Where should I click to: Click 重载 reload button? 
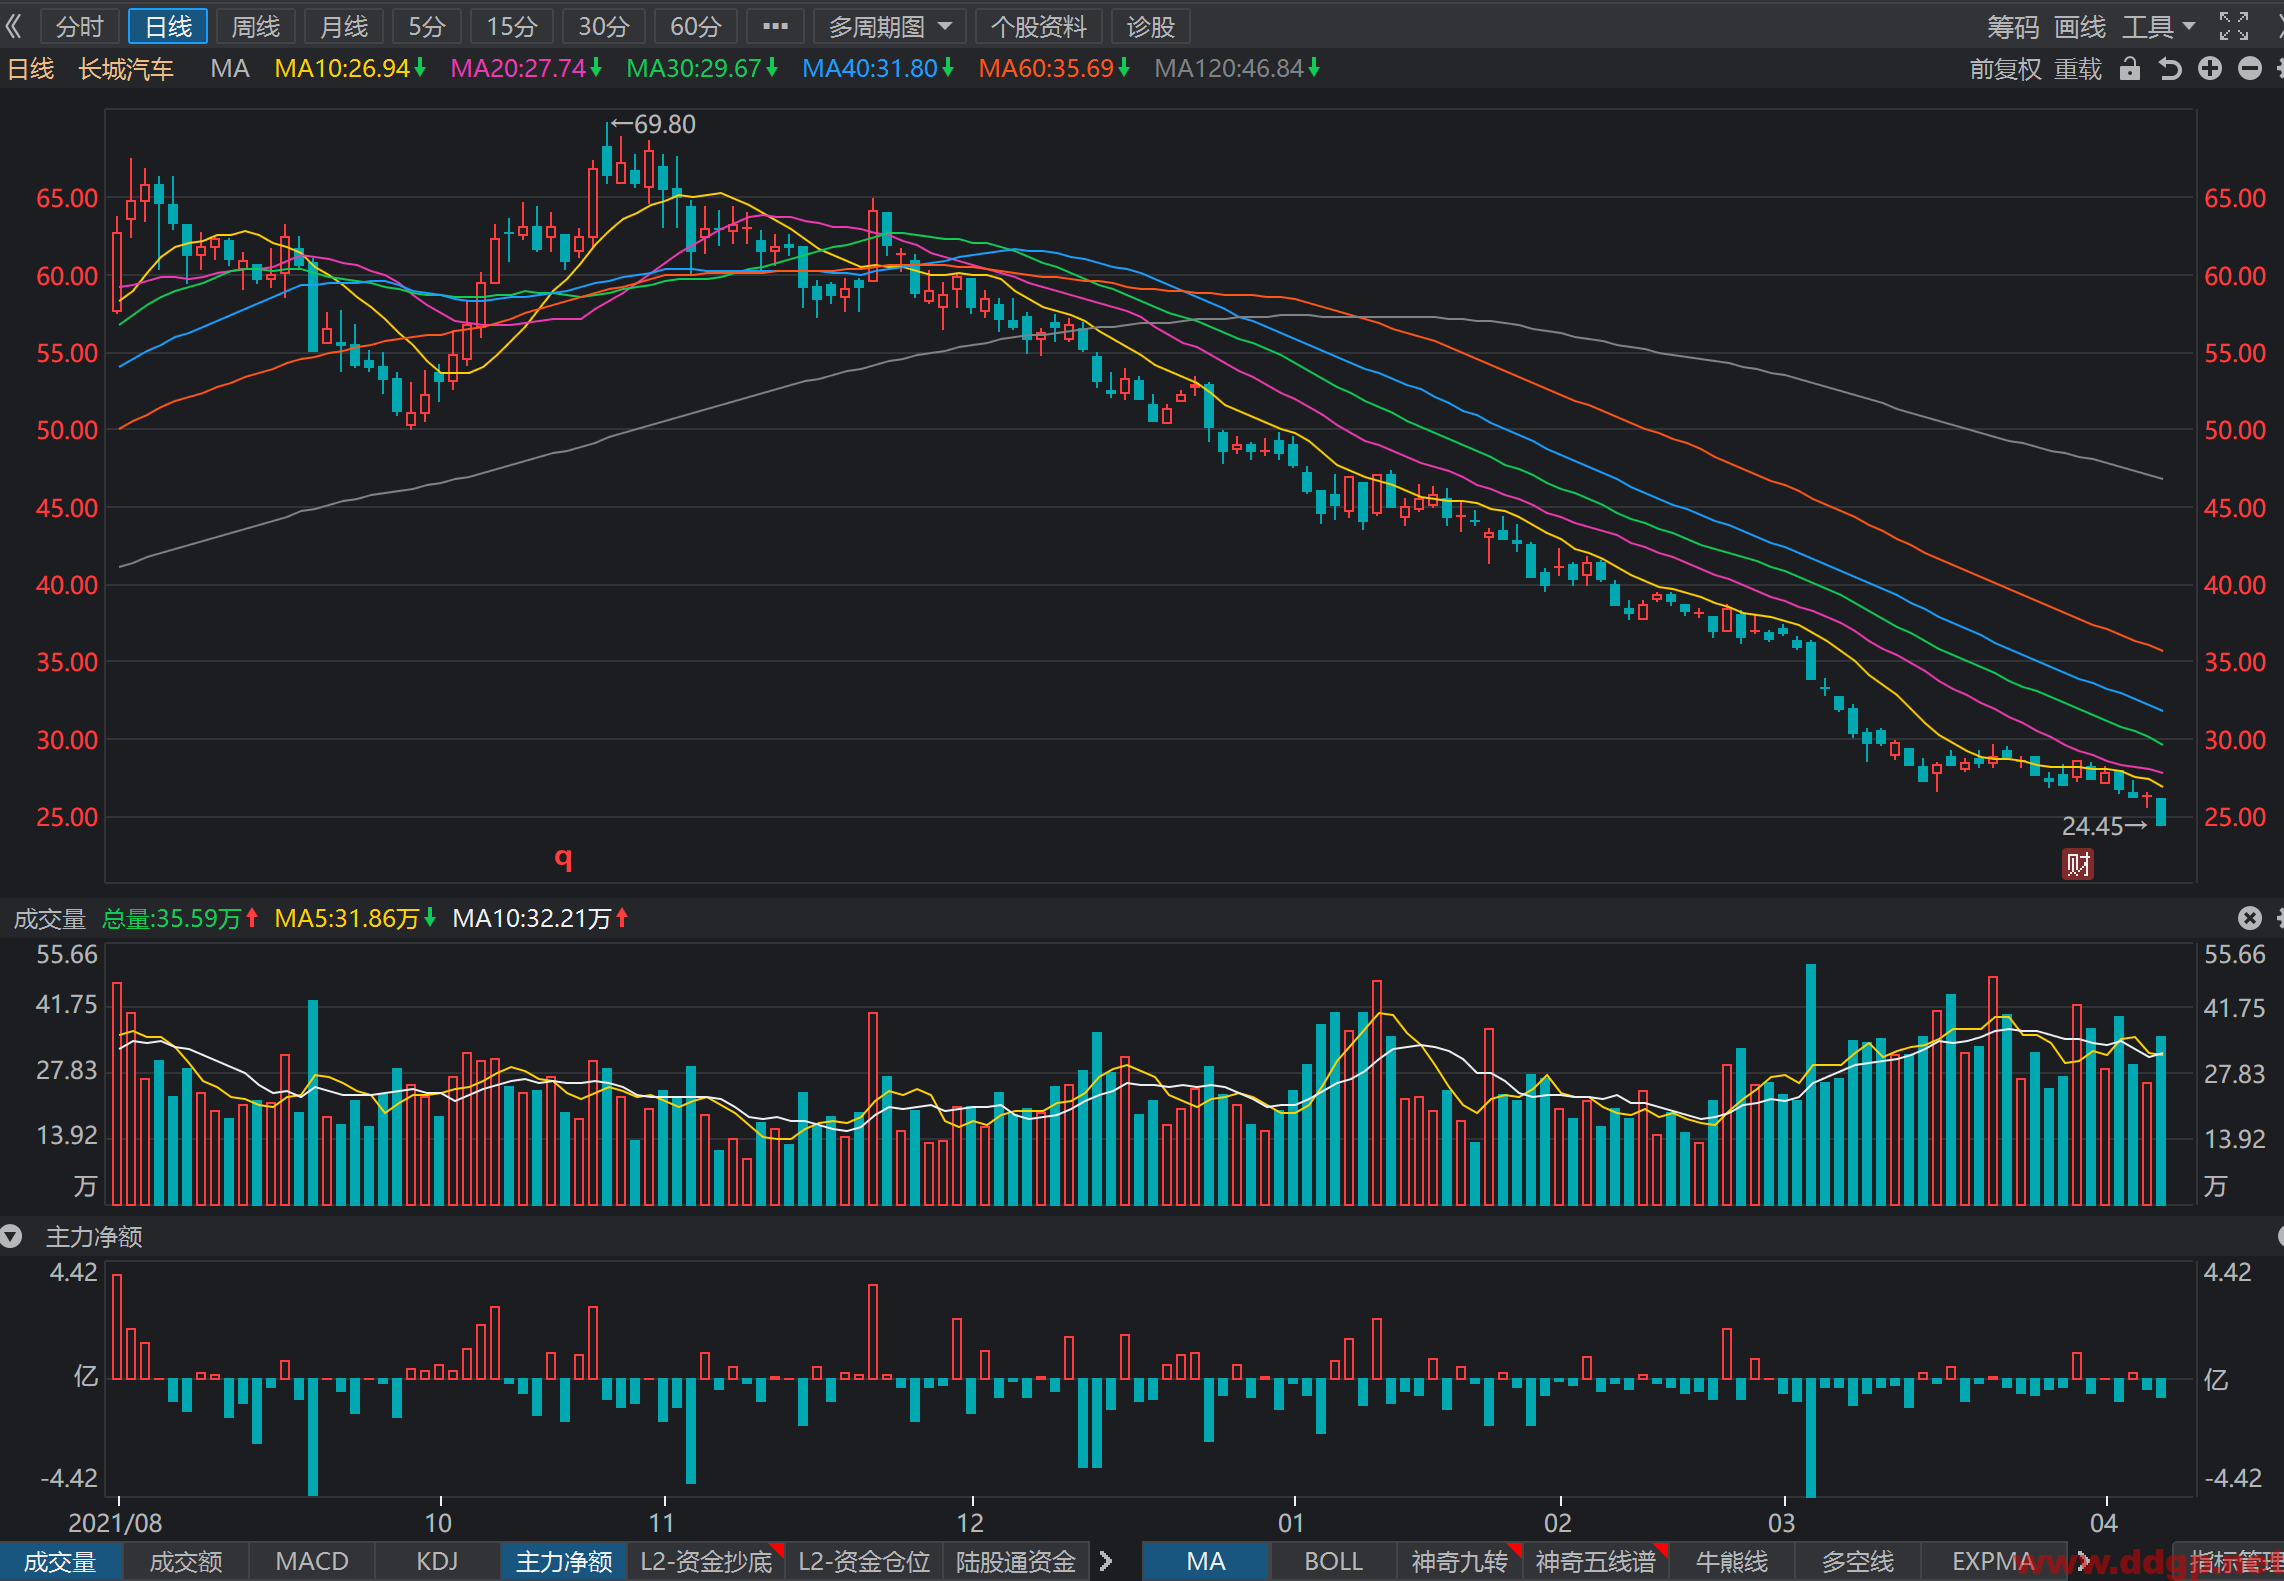click(x=2078, y=69)
